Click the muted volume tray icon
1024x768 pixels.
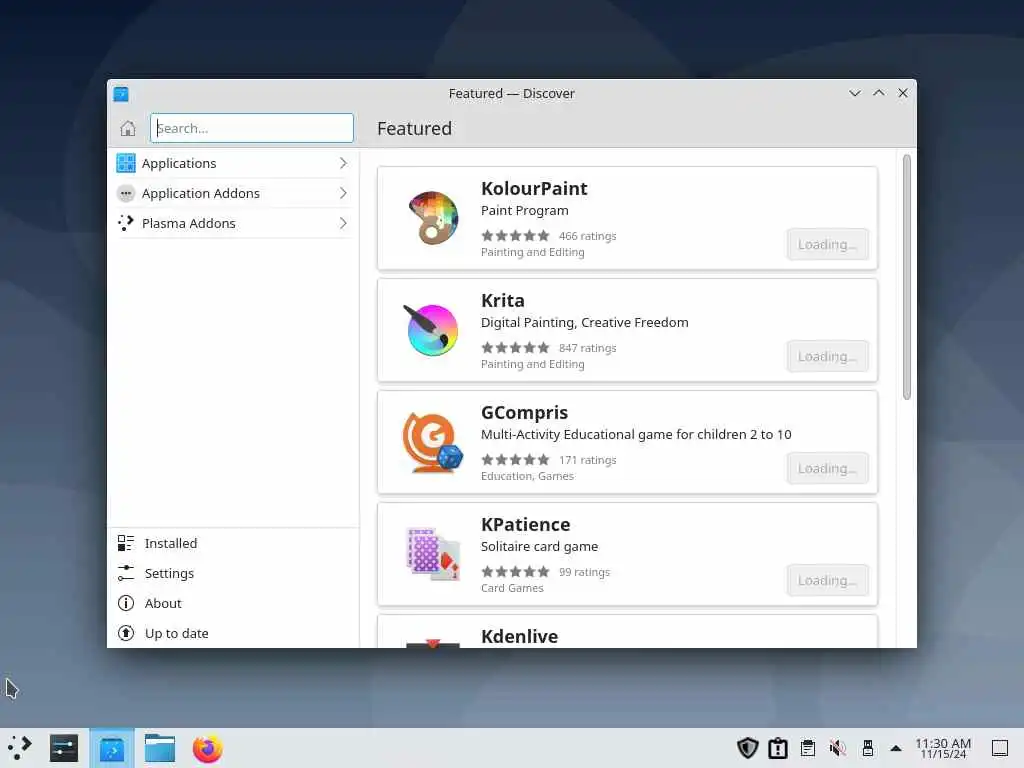coord(838,748)
